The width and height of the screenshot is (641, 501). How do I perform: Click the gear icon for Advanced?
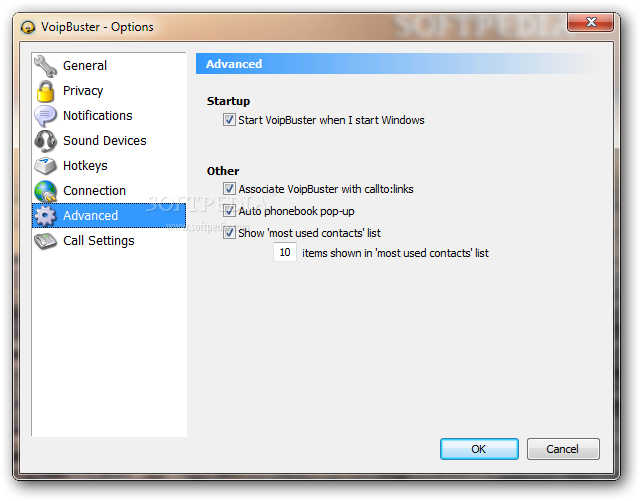coord(45,216)
